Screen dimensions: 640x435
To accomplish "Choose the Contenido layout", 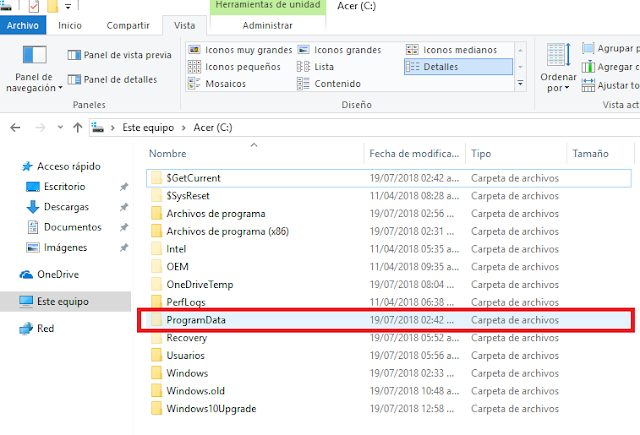I will click(x=329, y=84).
